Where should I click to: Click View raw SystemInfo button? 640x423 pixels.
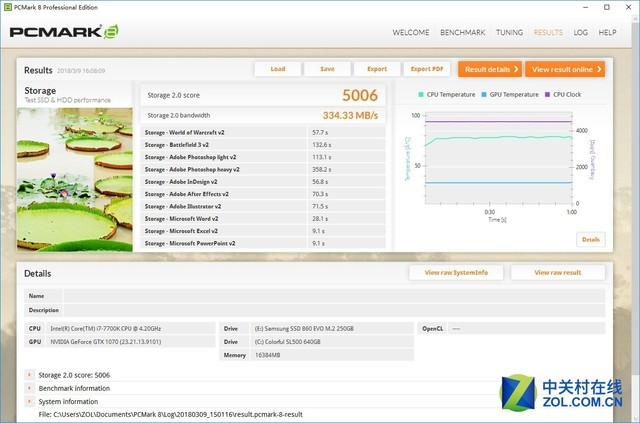456,272
